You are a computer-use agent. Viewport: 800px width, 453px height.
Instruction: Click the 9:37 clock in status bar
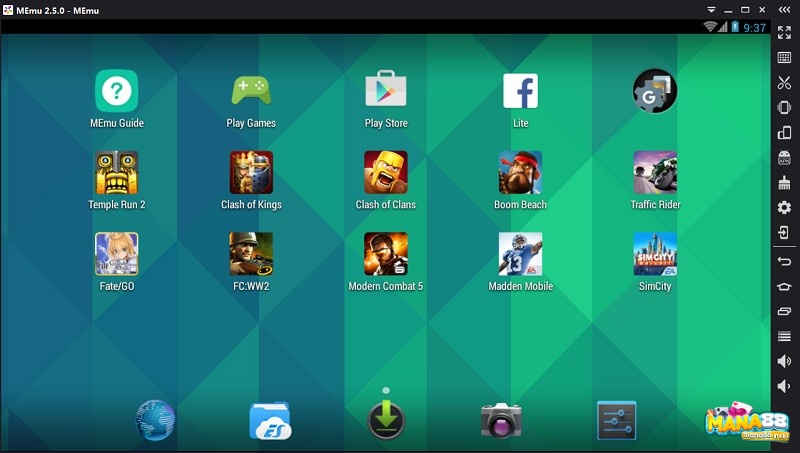[755, 28]
